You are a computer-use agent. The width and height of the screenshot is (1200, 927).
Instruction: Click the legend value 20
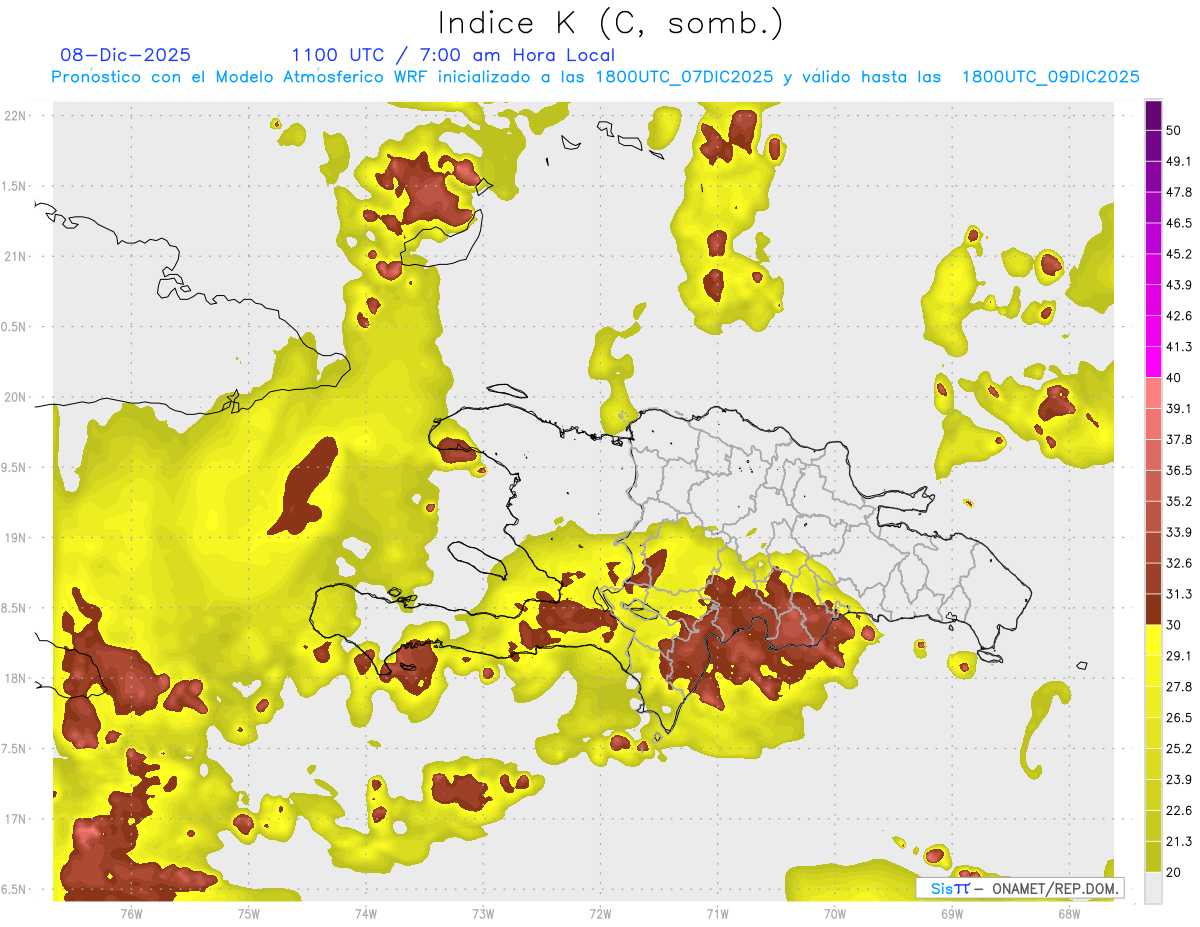point(1174,873)
